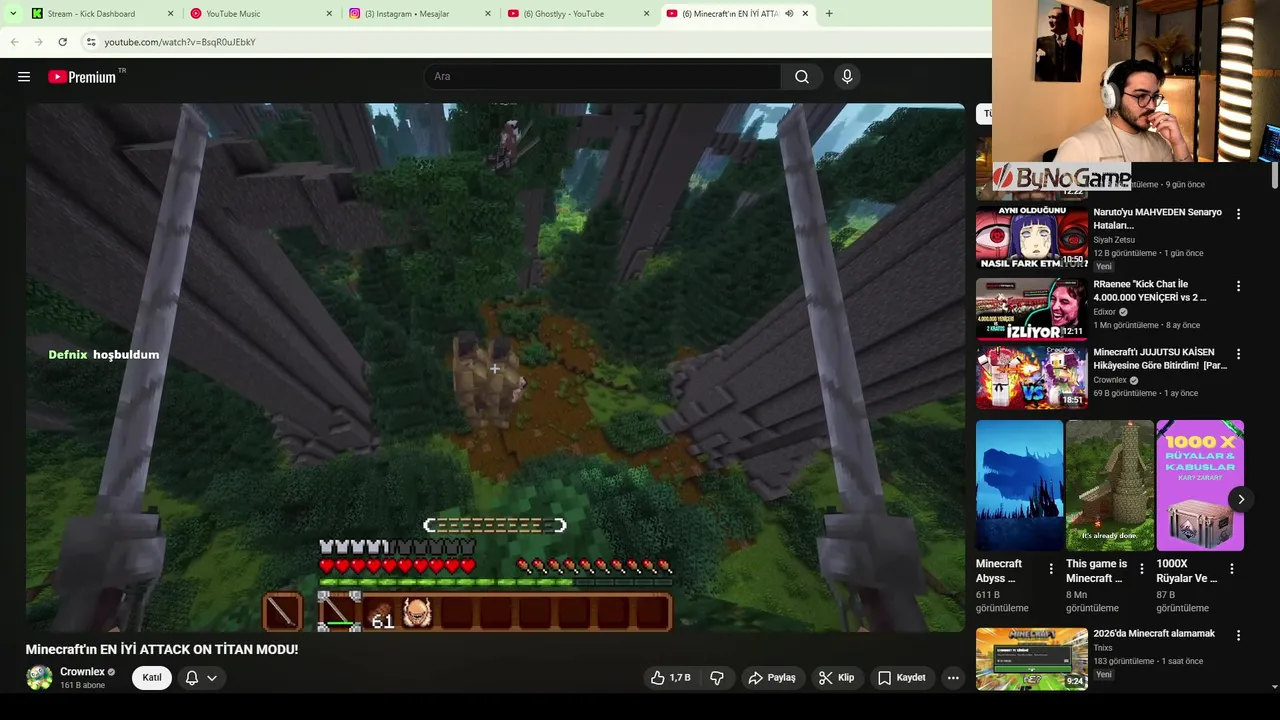Start voice search with microphone icon
Image resolution: width=1280 pixels, height=720 pixels.
tap(847, 77)
